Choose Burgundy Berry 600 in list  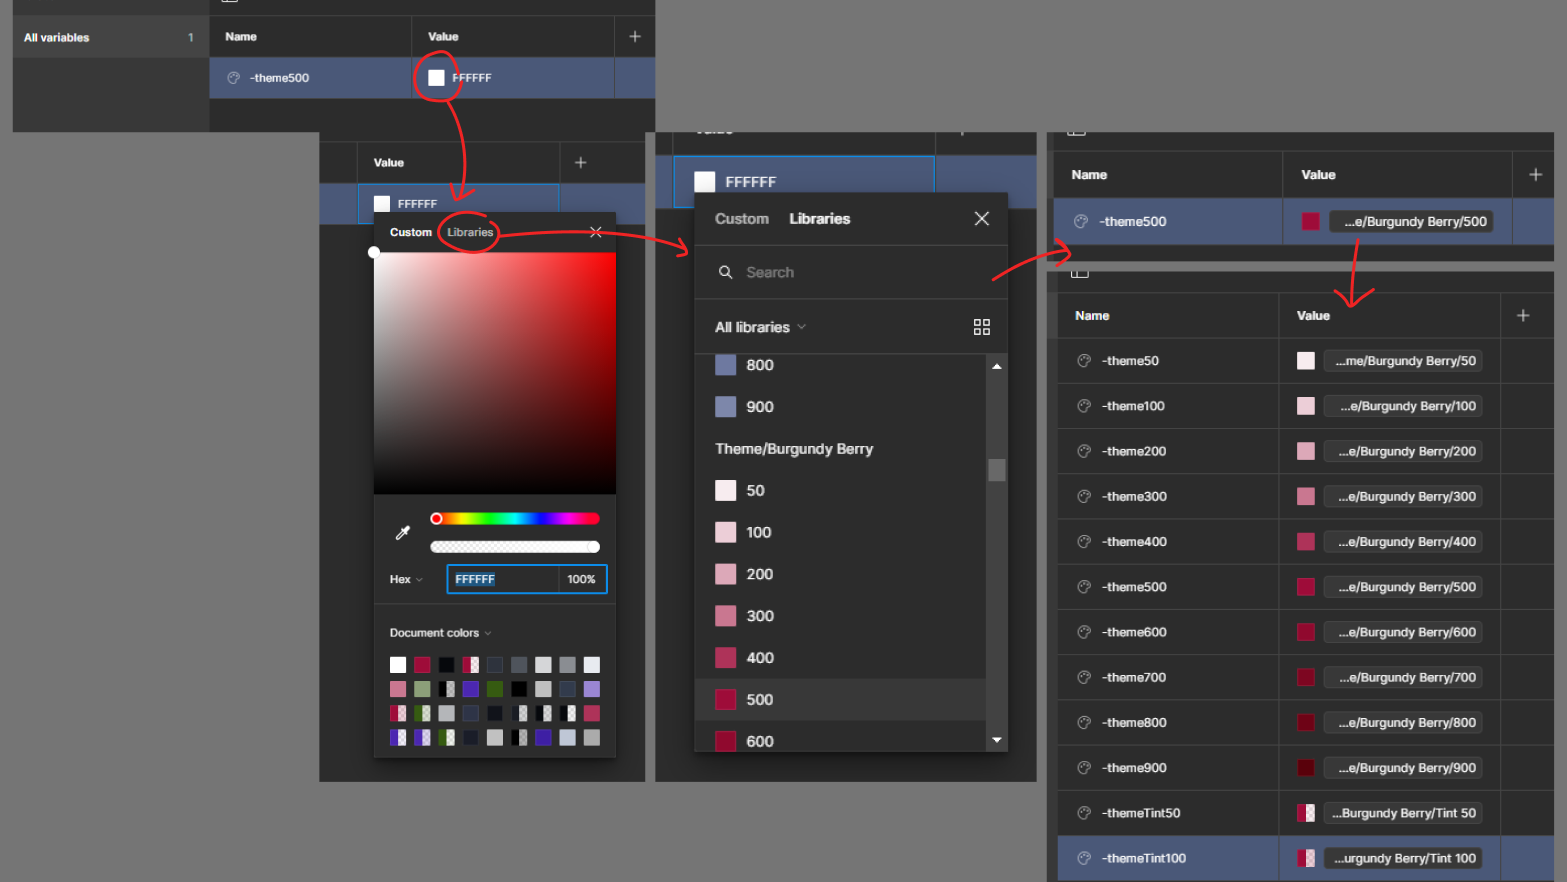point(840,741)
